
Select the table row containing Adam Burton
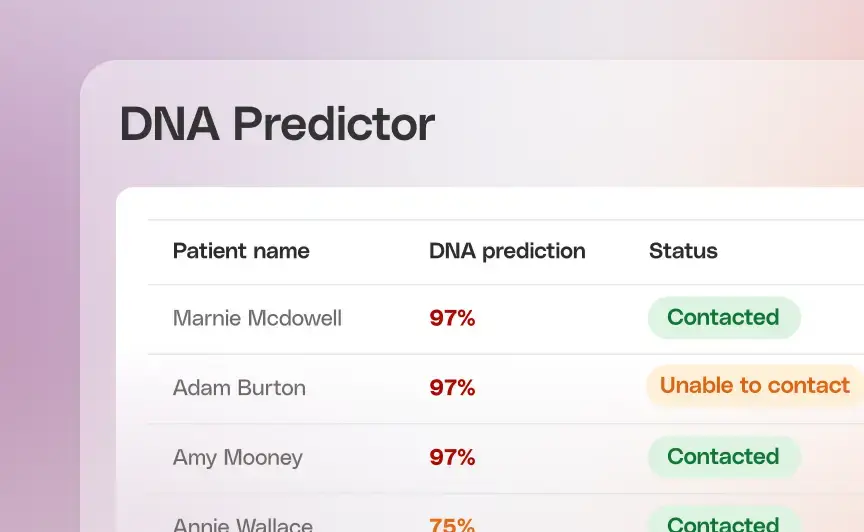(x=506, y=389)
